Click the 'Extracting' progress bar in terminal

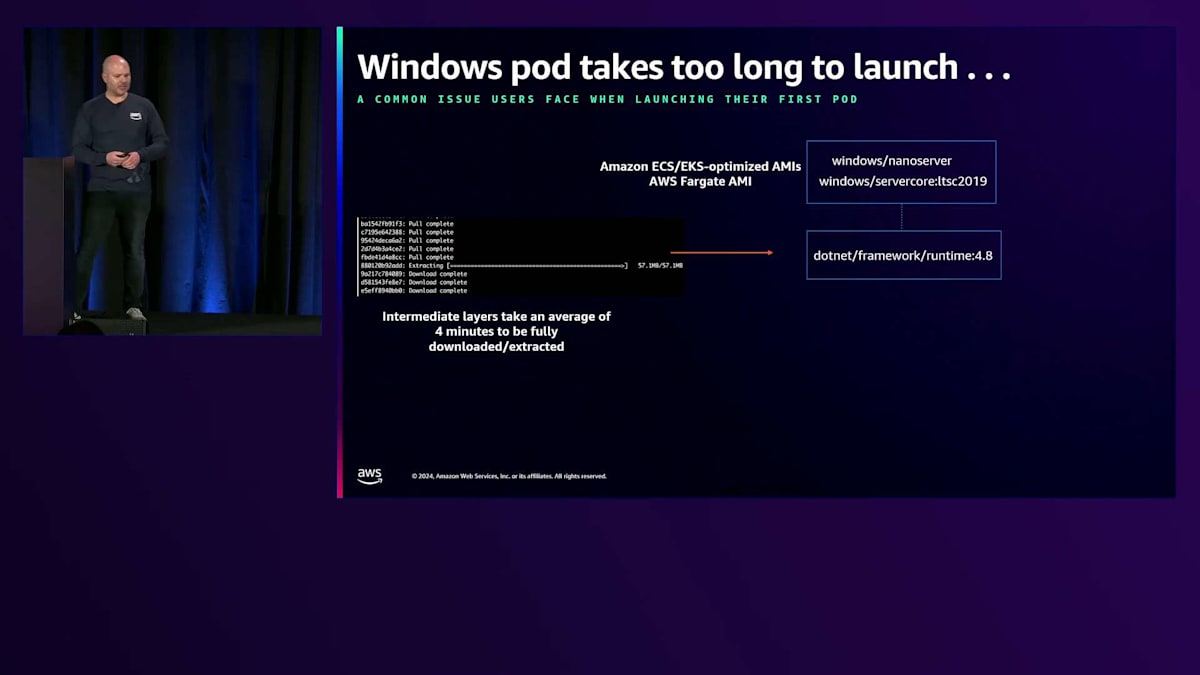[538, 266]
